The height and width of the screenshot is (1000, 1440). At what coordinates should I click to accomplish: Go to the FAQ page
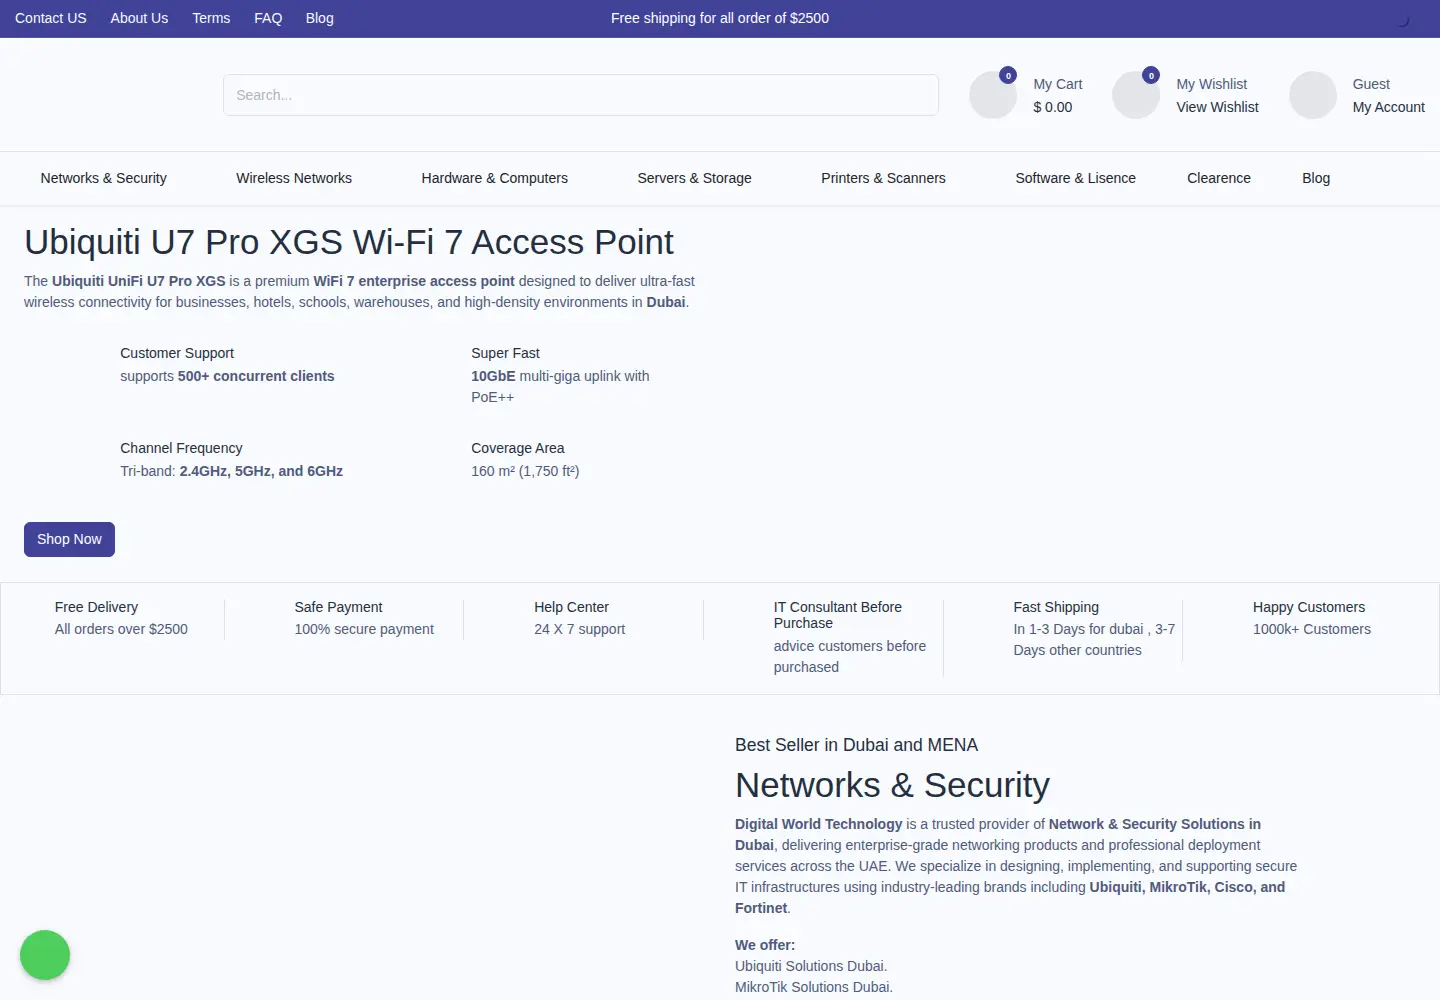[268, 18]
